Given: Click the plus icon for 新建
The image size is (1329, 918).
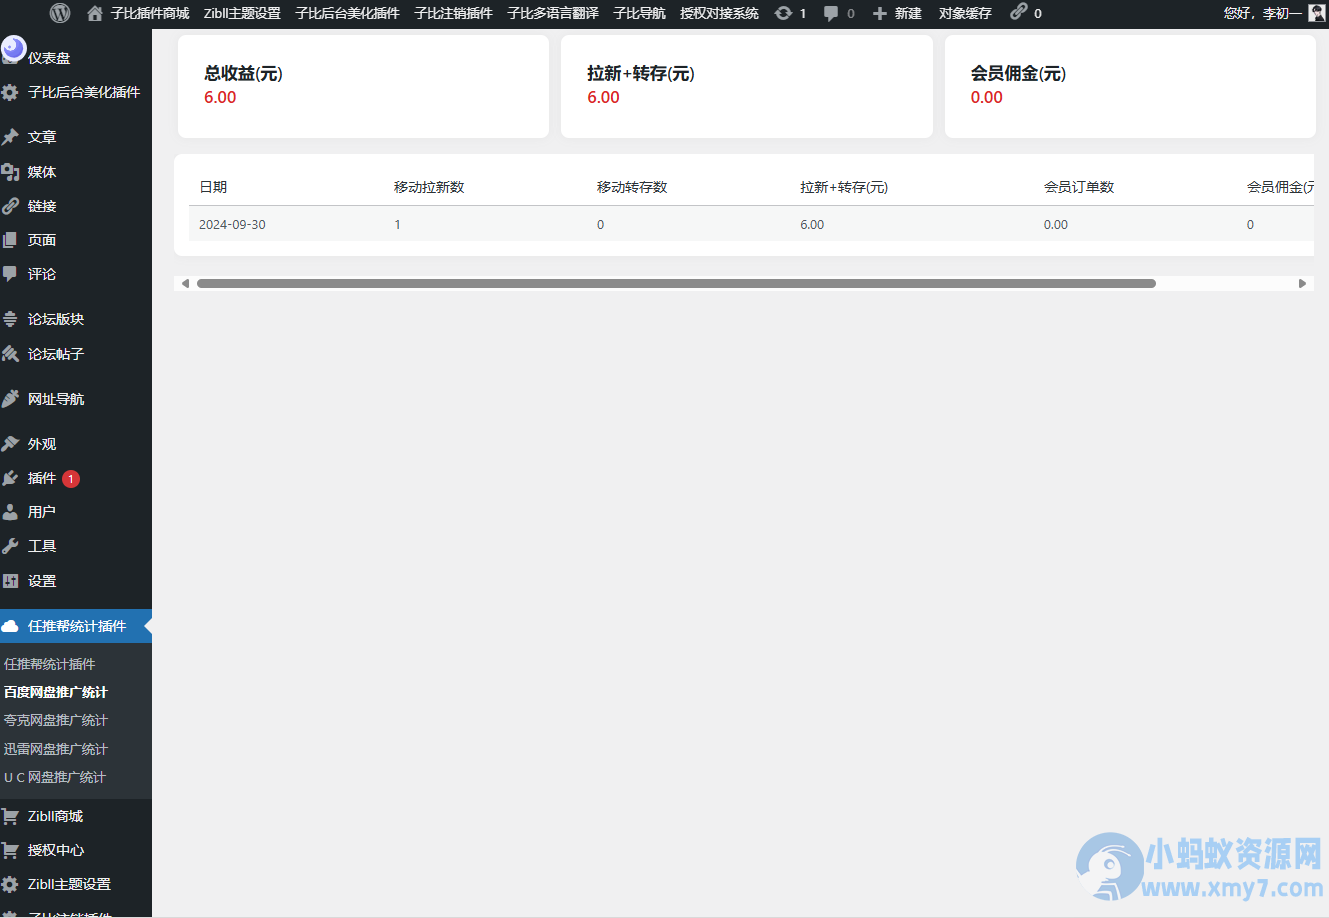Looking at the screenshot, I should [880, 13].
